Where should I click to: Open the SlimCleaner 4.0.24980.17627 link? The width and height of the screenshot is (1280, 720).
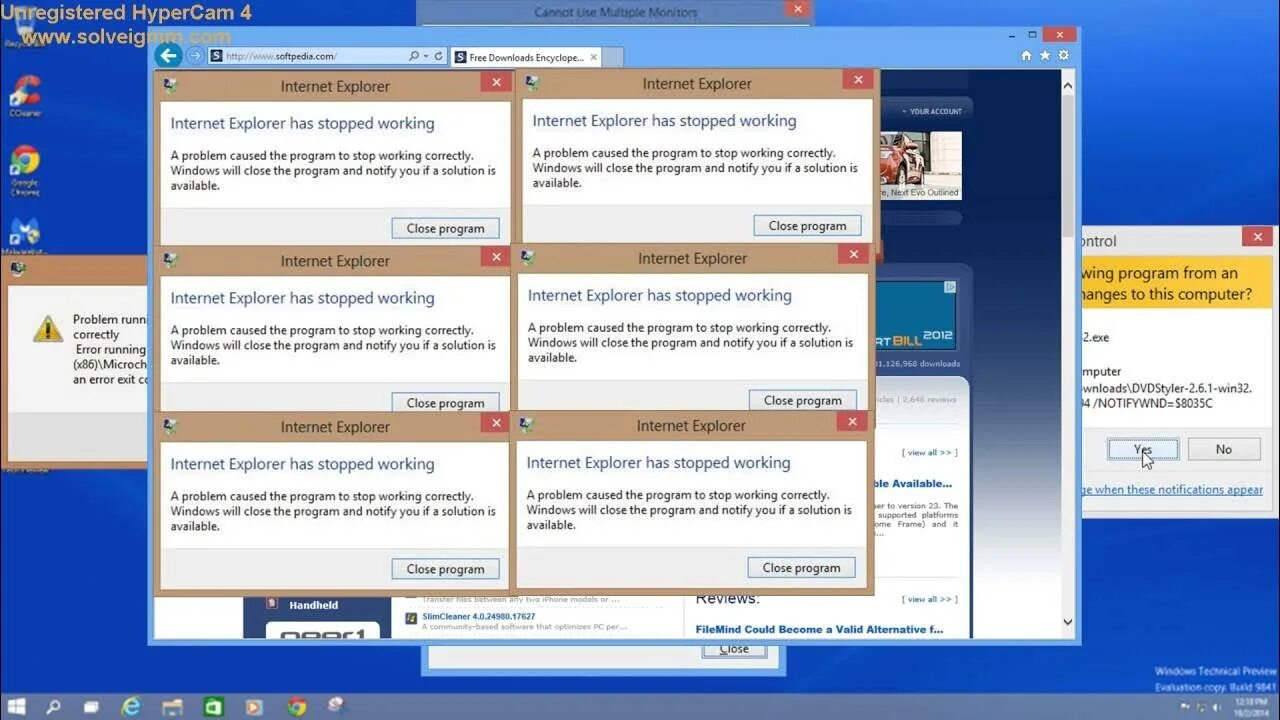click(478, 616)
